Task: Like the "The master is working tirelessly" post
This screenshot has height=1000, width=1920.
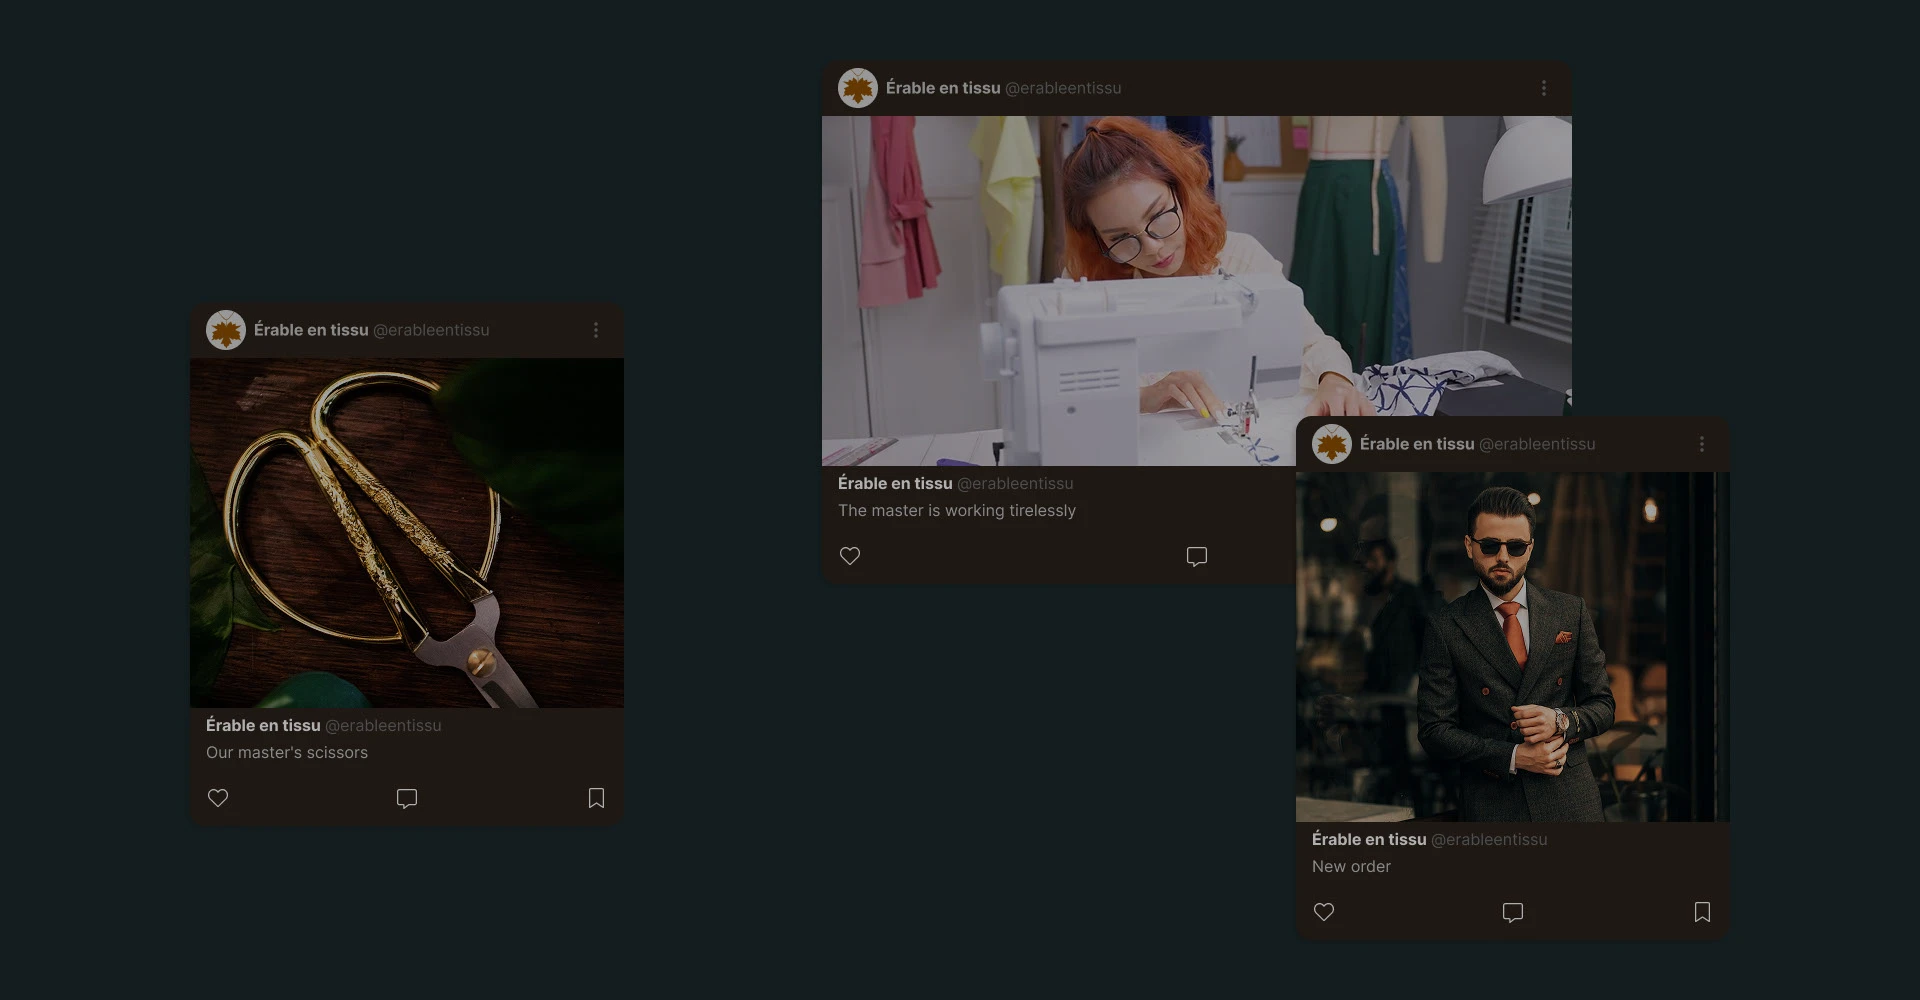Action: pyautogui.click(x=850, y=556)
